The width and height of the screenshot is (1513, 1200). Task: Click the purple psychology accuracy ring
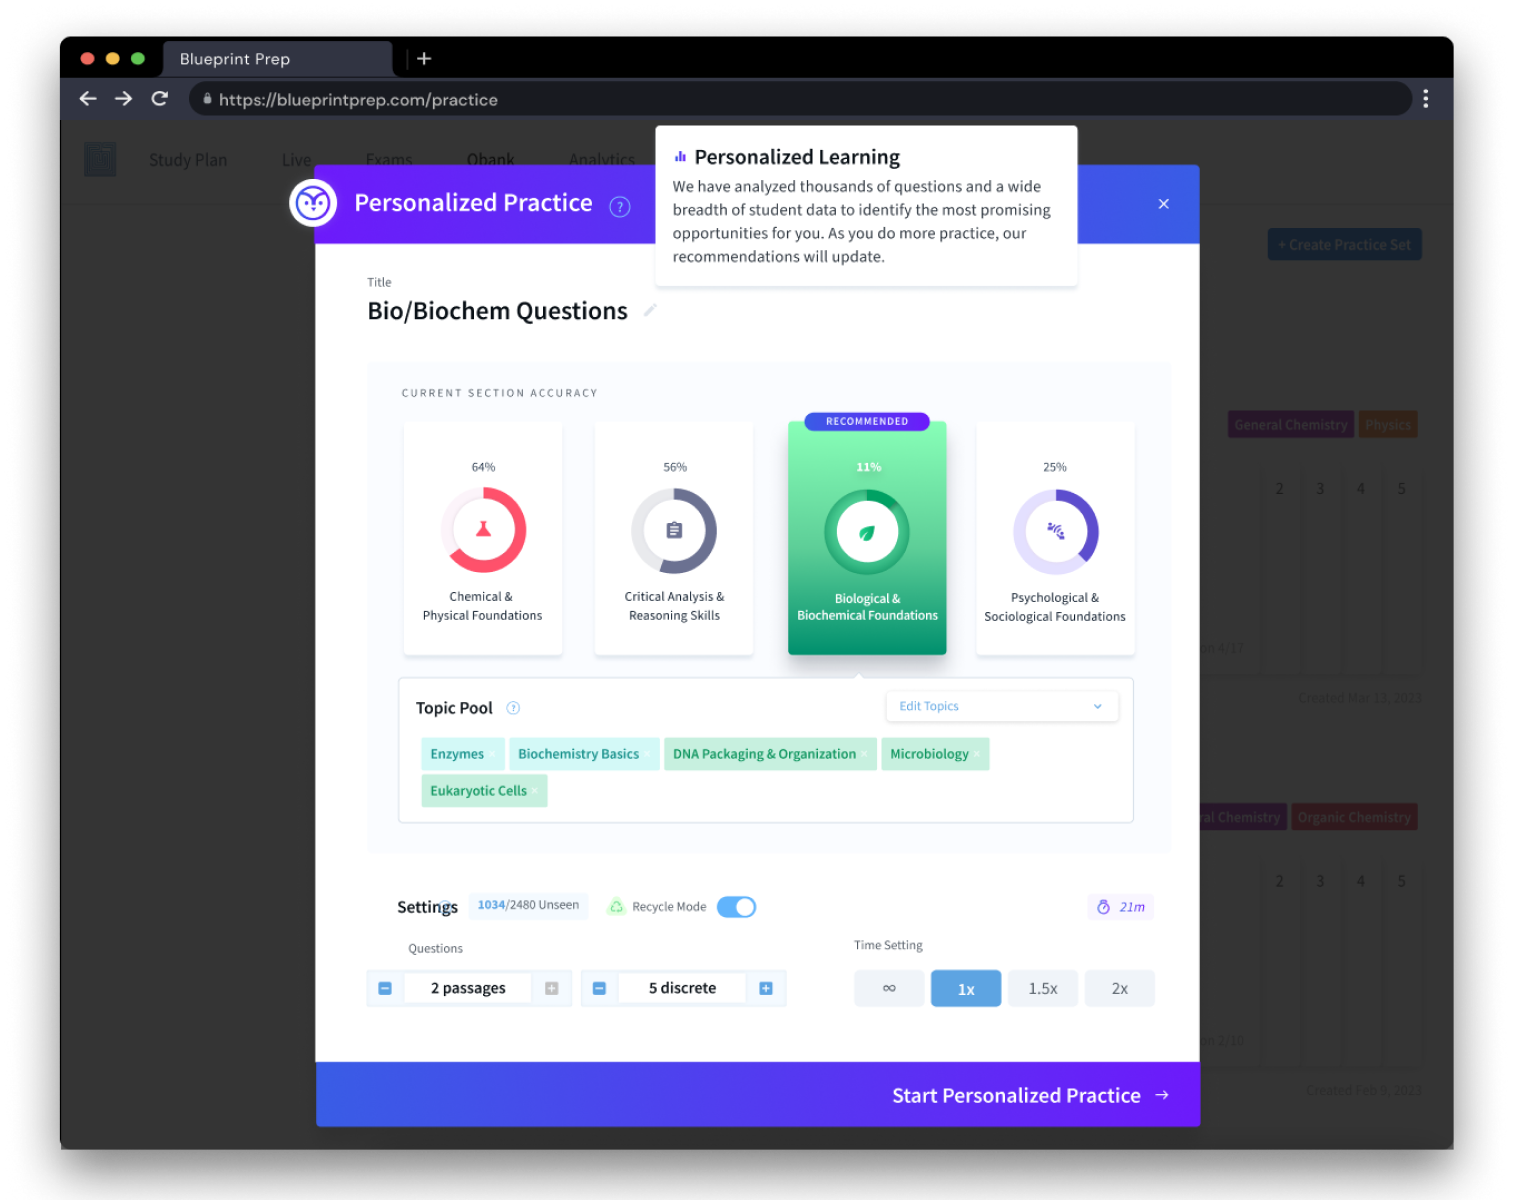1056,532
